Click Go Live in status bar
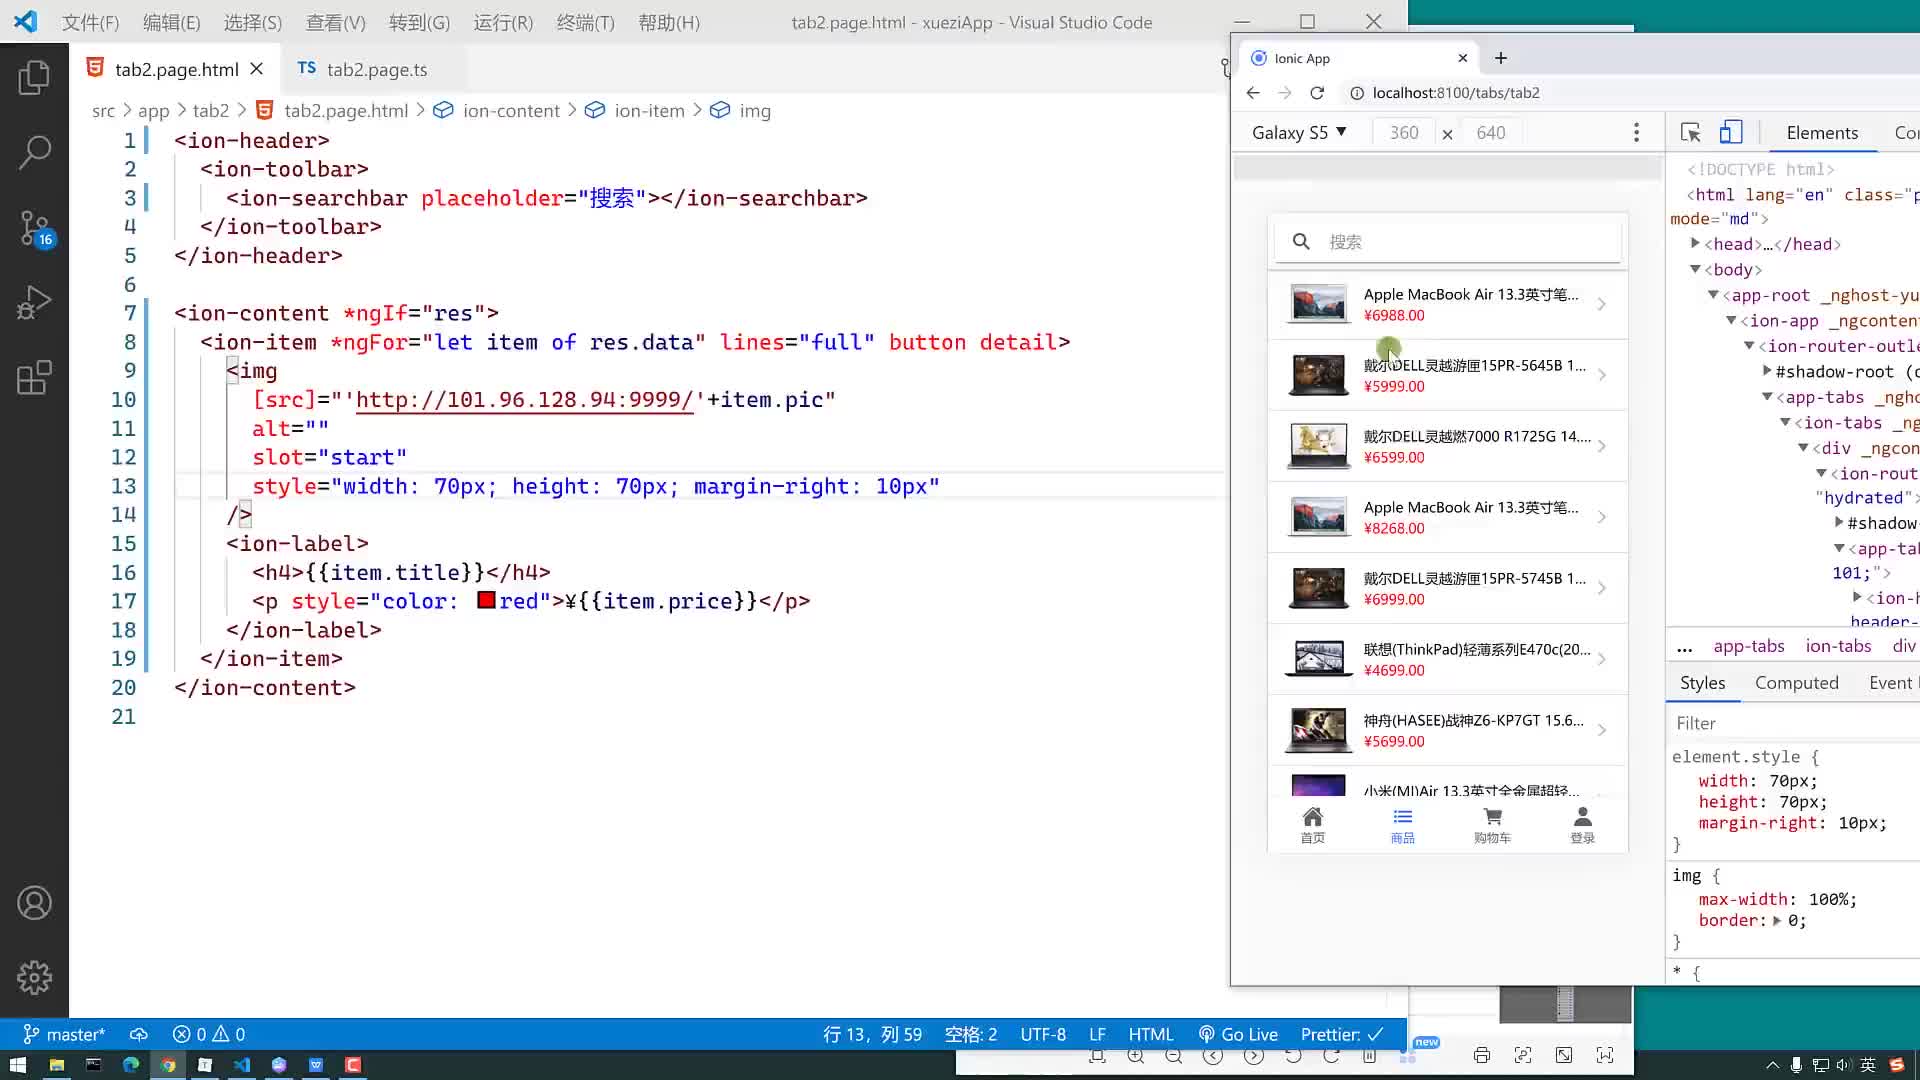This screenshot has width=1920, height=1080. [x=1238, y=1034]
